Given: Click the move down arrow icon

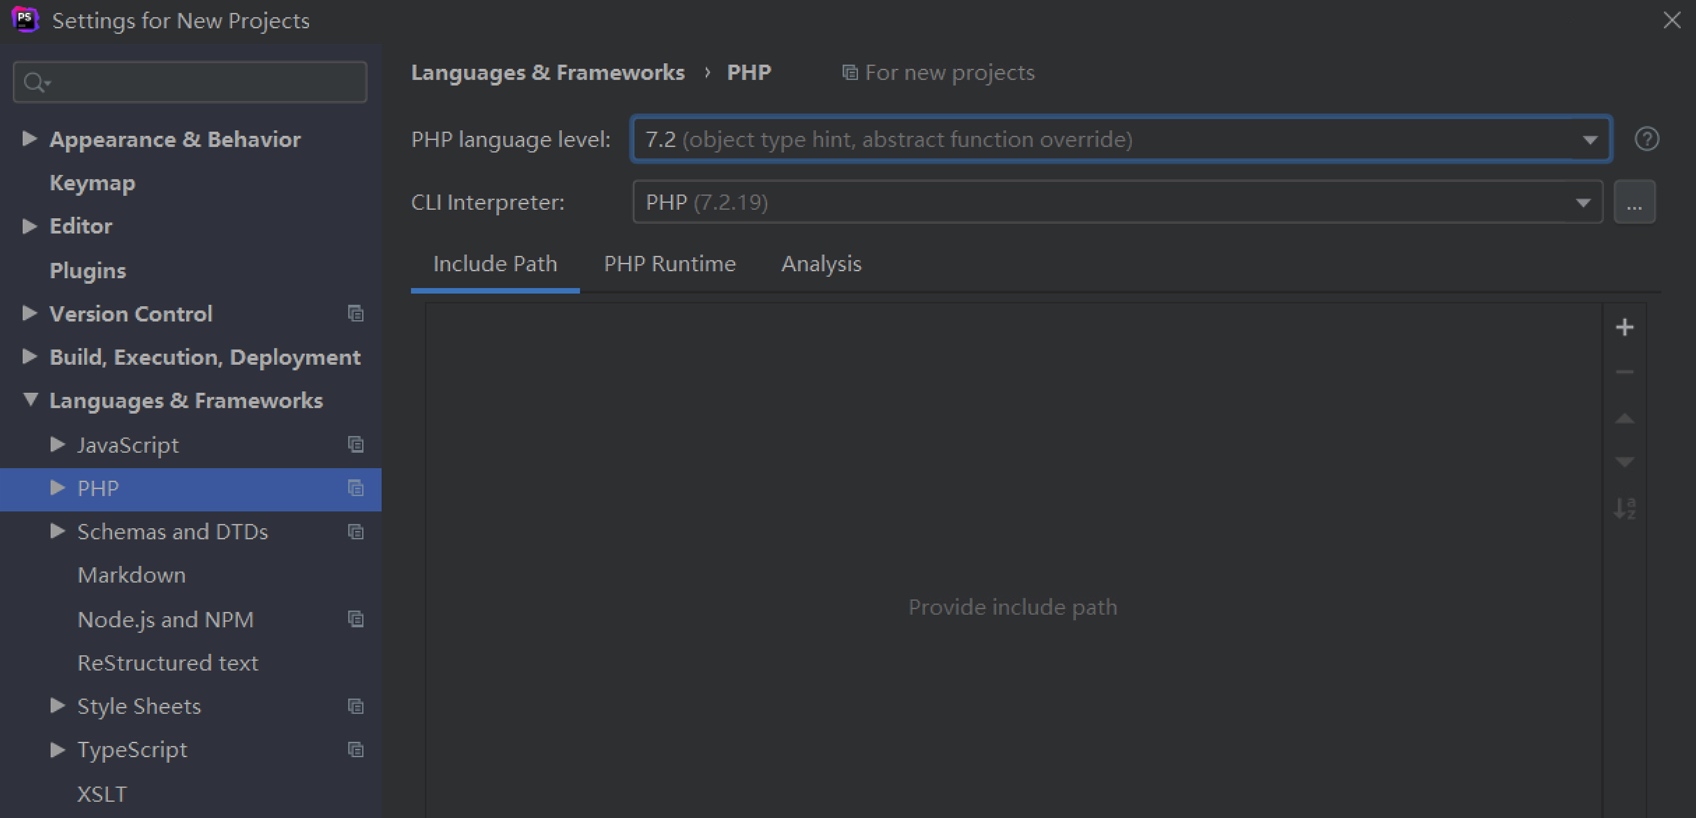Looking at the screenshot, I should 1625,462.
